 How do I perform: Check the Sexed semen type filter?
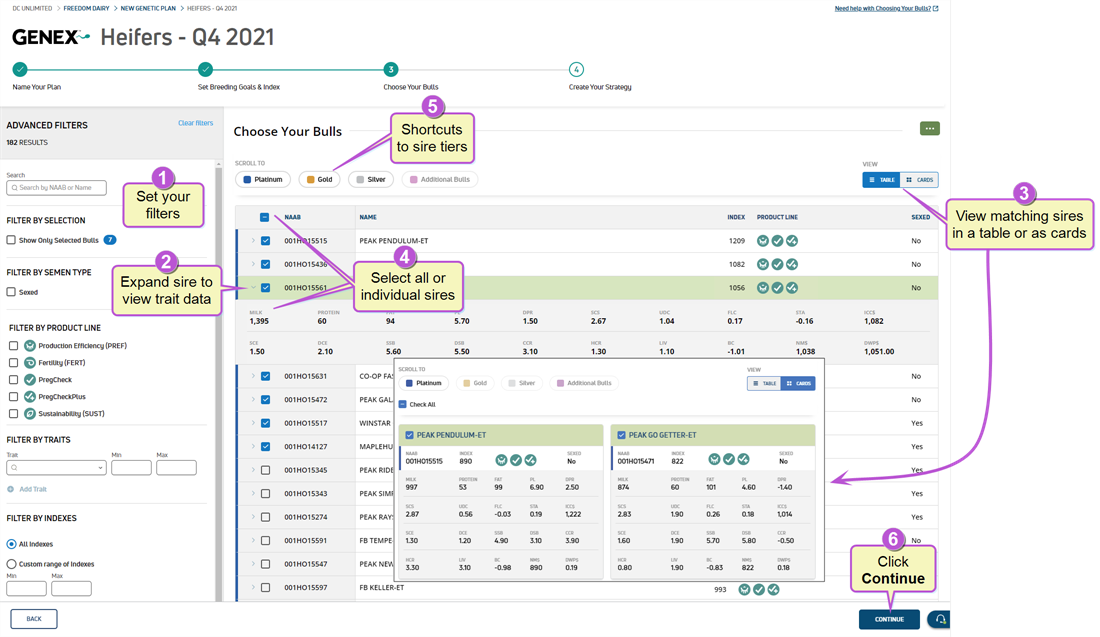(x=11, y=292)
